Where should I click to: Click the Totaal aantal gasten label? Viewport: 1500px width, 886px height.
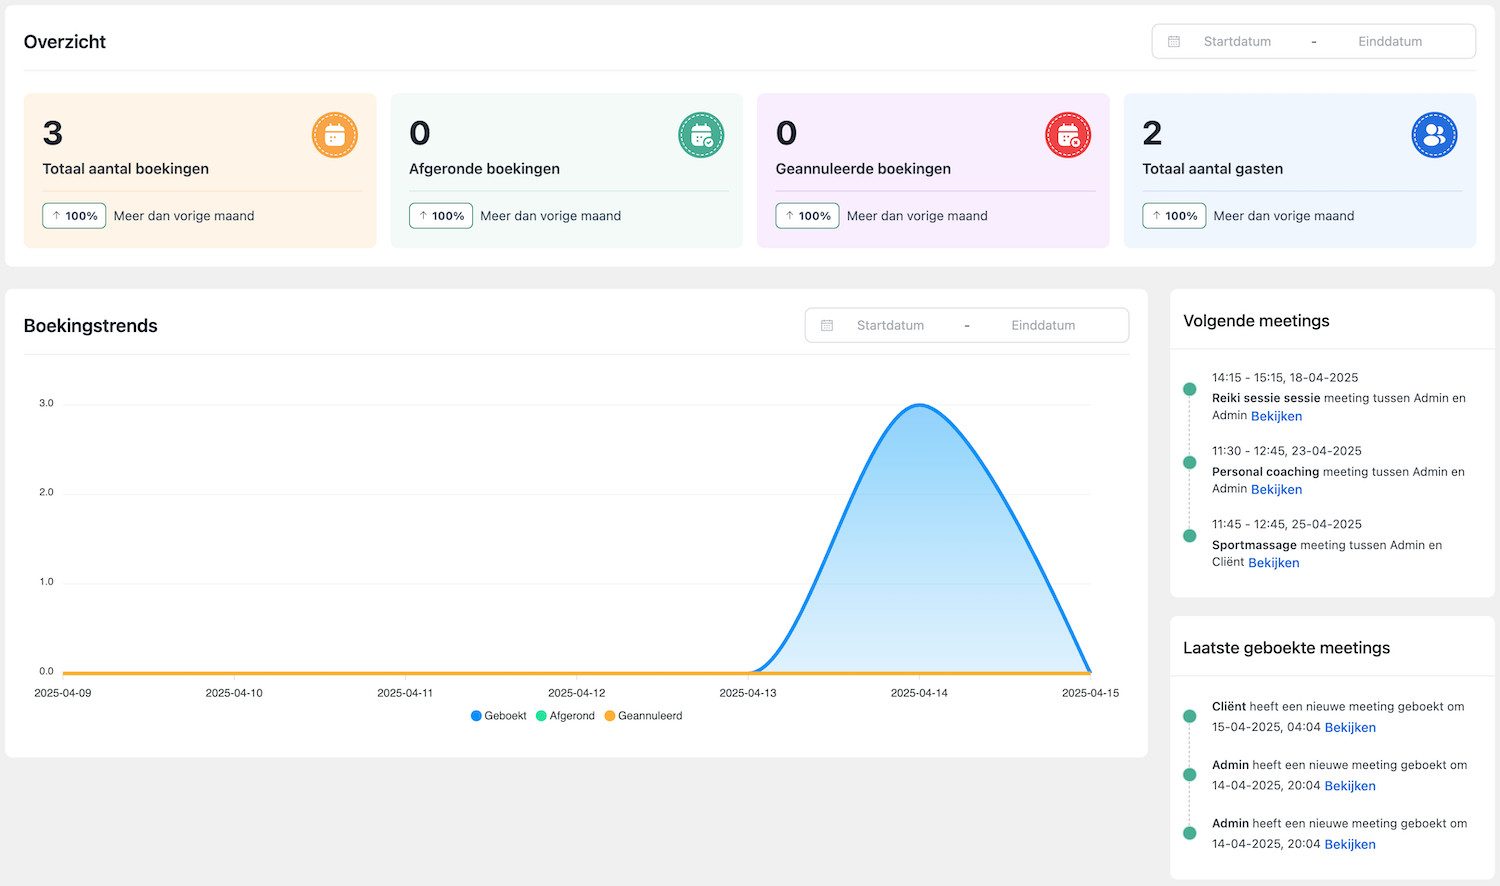pyautogui.click(x=1212, y=169)
